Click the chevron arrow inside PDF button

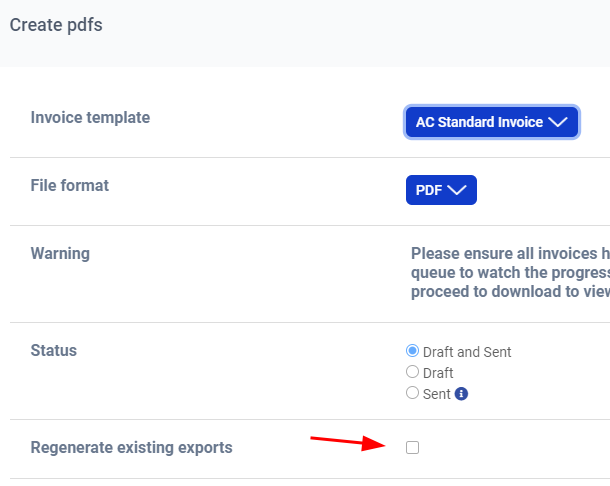(x=457, y=191)
